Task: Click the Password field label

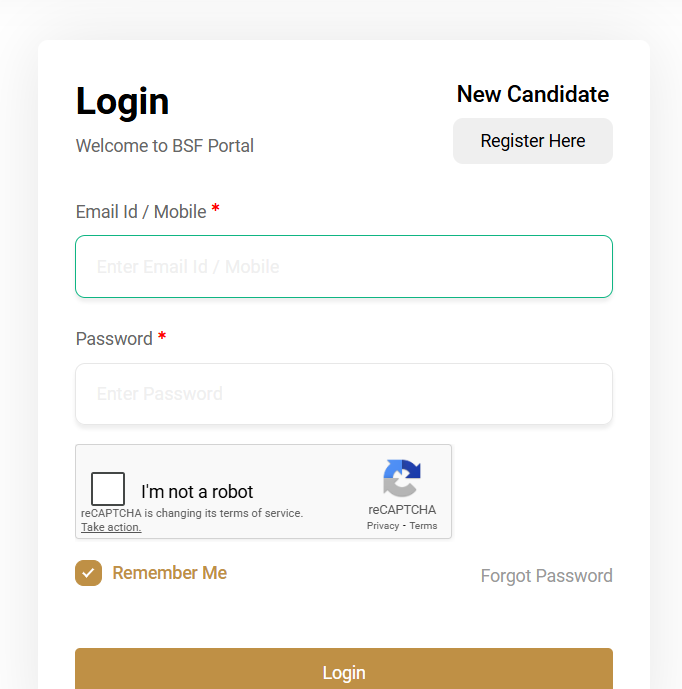Action: (x=114, y=339)
